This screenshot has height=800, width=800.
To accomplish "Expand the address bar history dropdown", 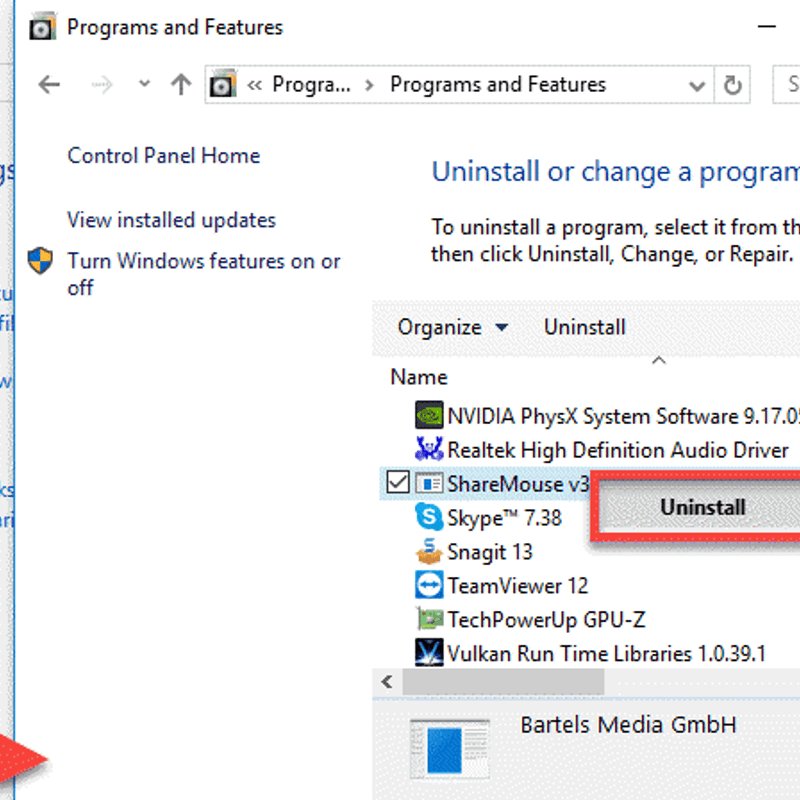I will pyautogui.click(x=696, y=86).
